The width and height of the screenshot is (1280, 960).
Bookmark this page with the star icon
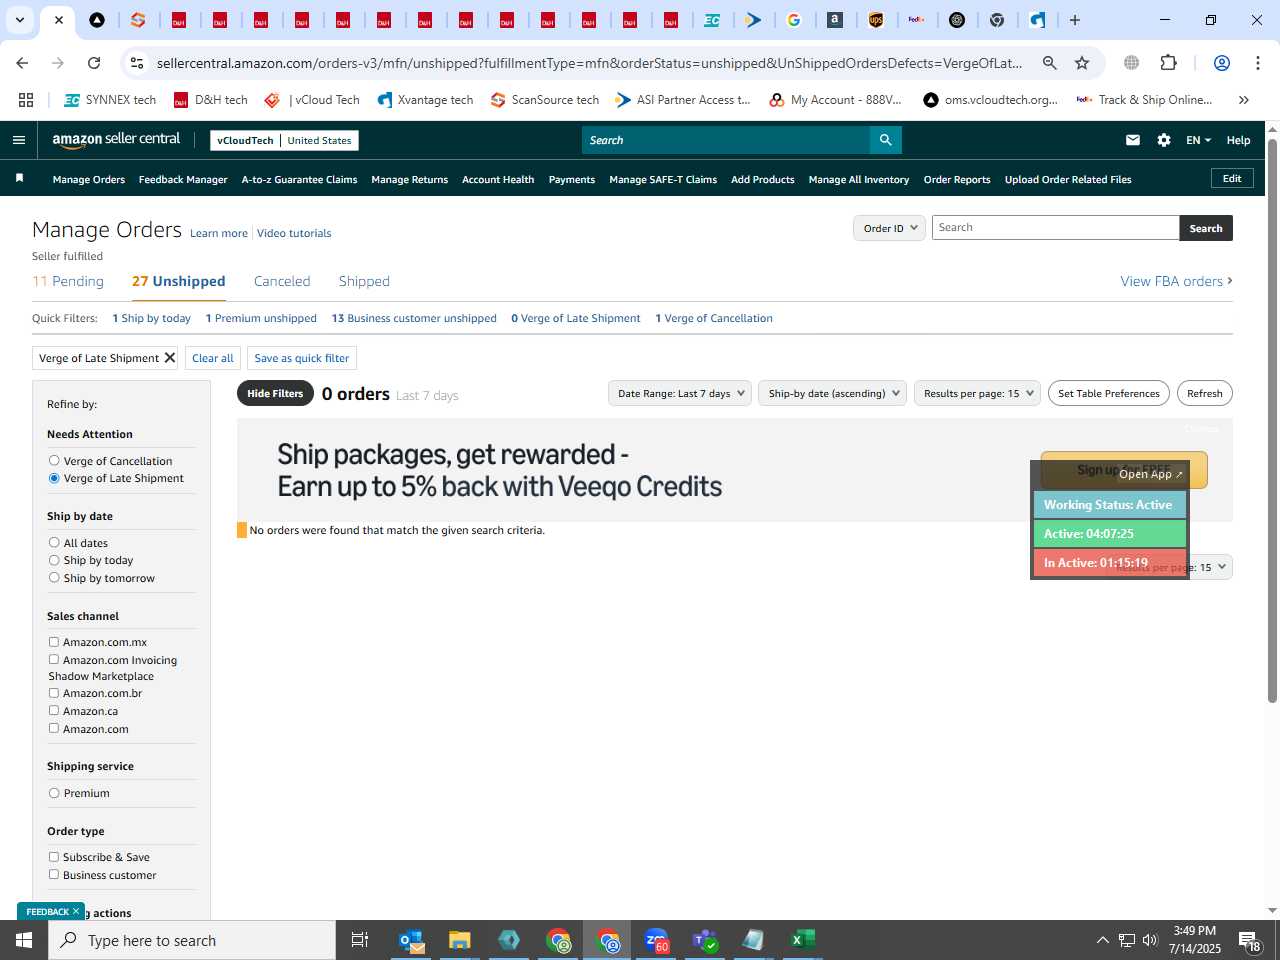pos(1082,63)
